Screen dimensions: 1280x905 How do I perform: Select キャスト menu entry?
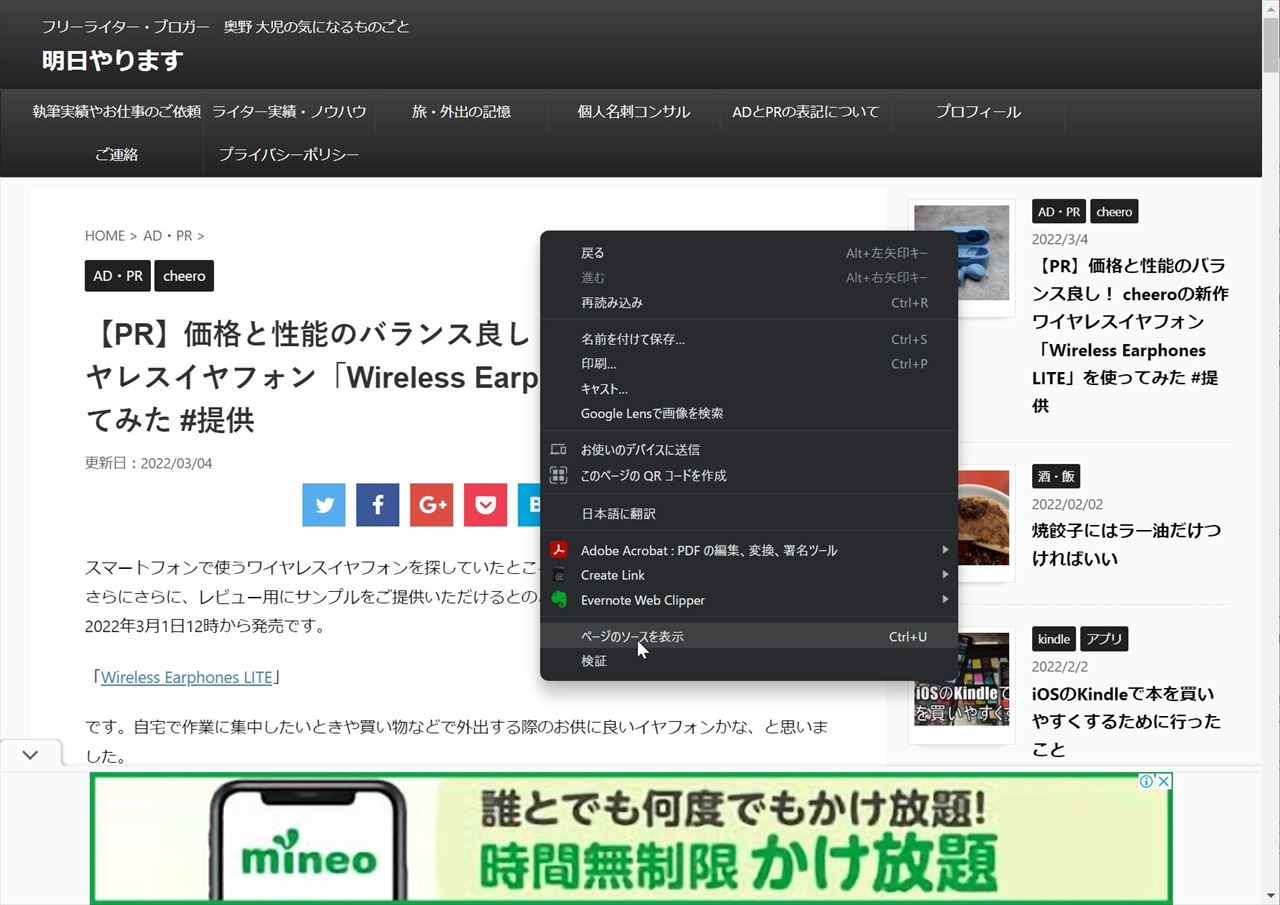[749, 389]
